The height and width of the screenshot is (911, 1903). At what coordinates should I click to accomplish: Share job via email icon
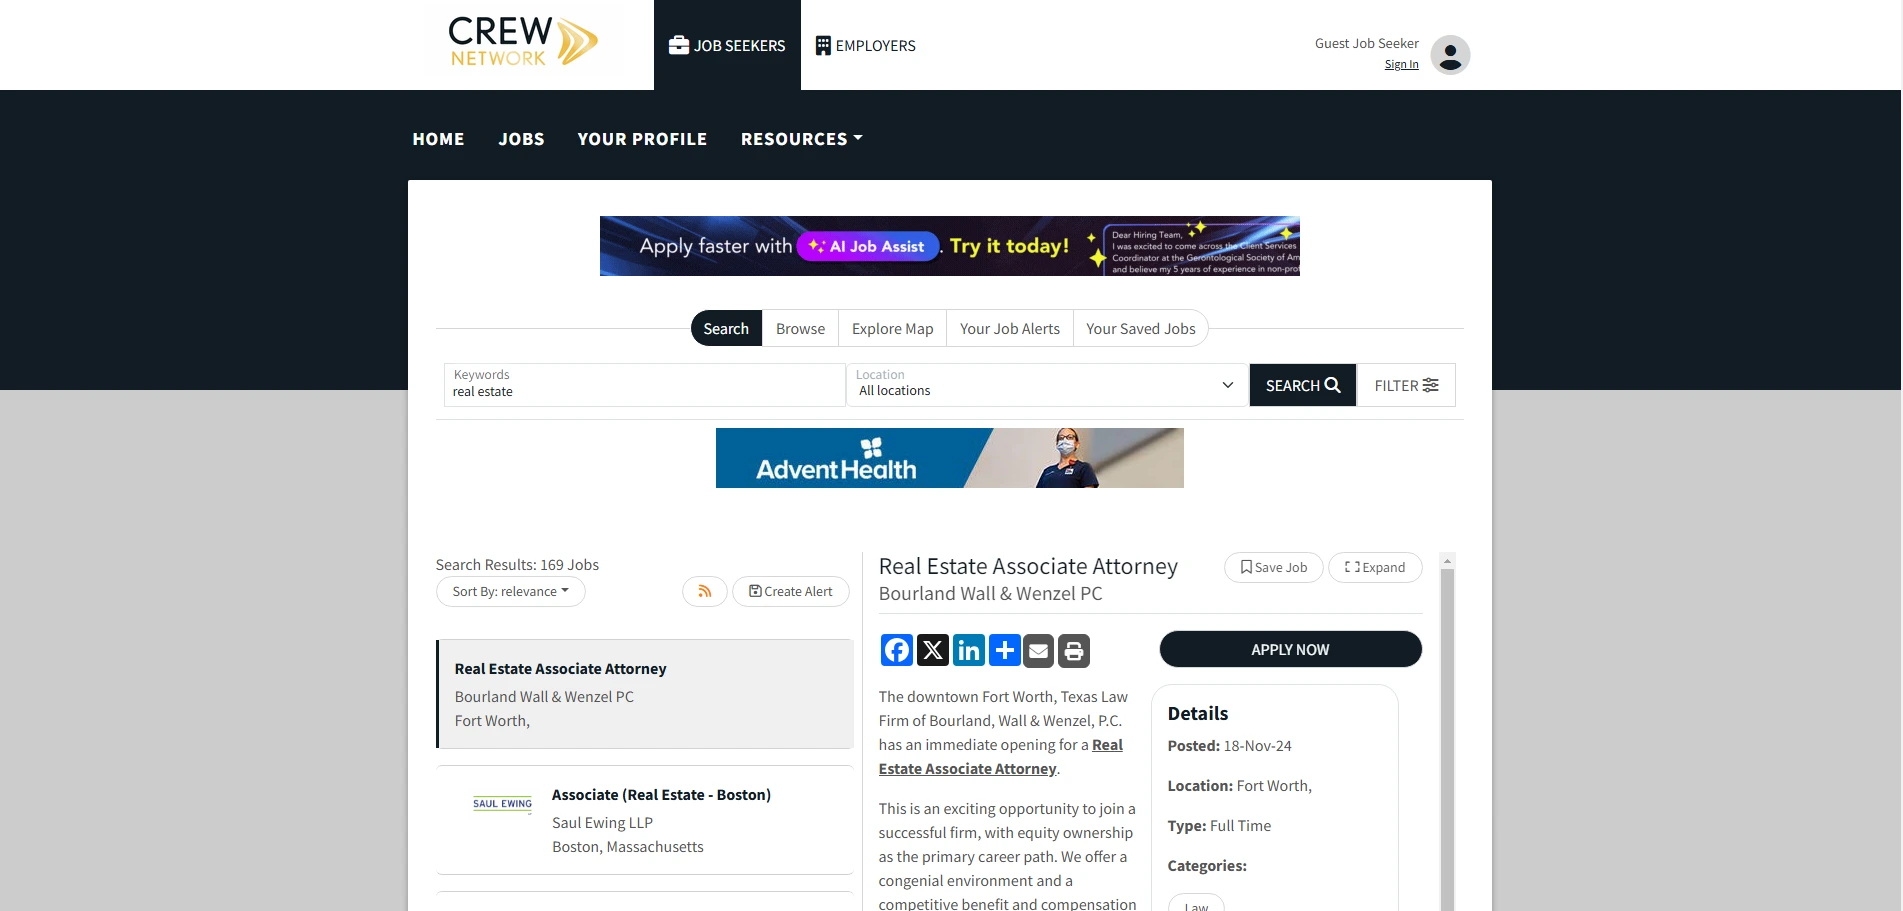pos(1039,650)
